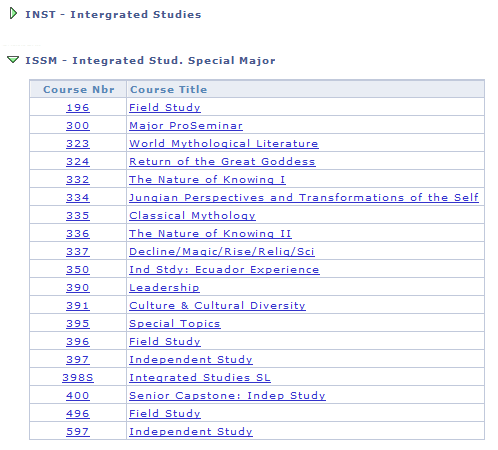Open course number 400 link
Viewport: 498px width, 450px height.
tap(78, 396)
